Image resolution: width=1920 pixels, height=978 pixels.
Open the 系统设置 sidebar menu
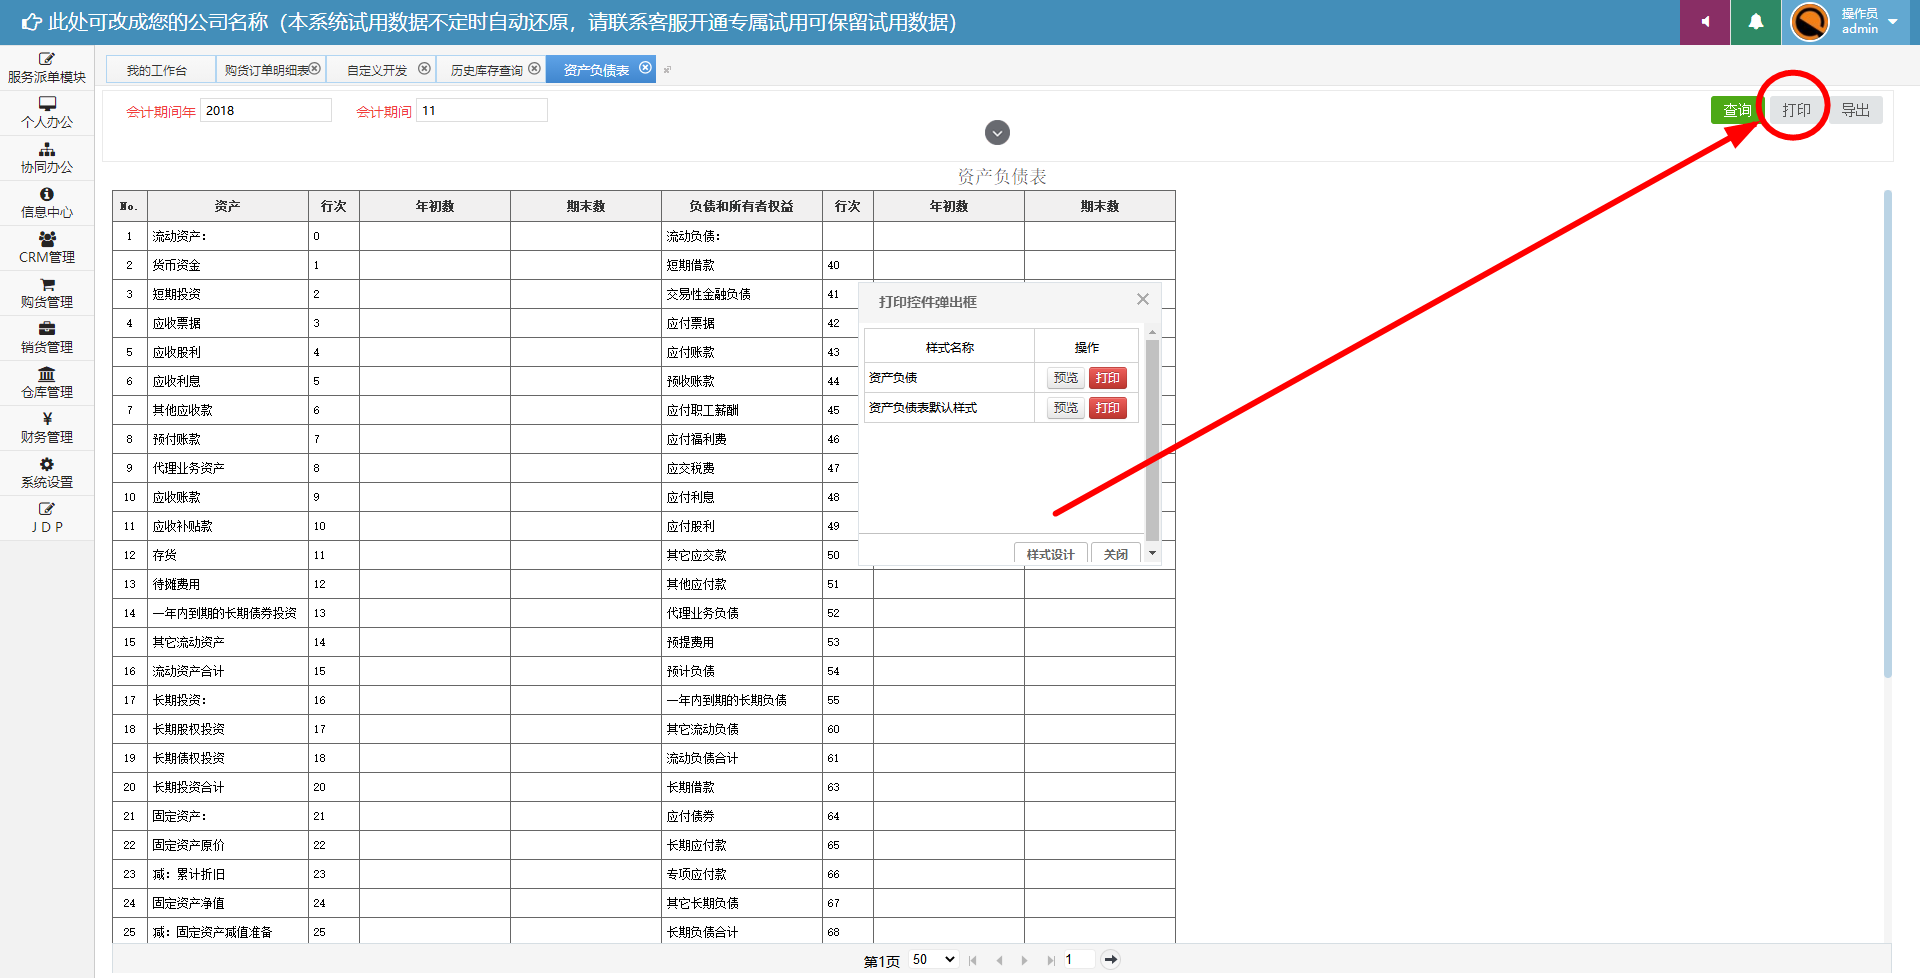pos(47,473)
